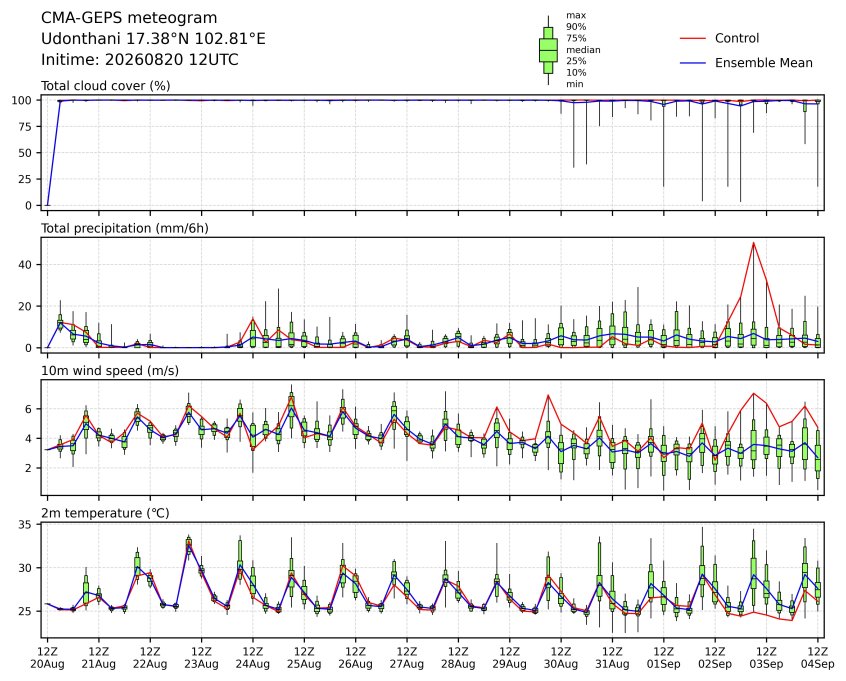
Task: Click the Udonthani location coordinates text
Action: coord(153,39)
